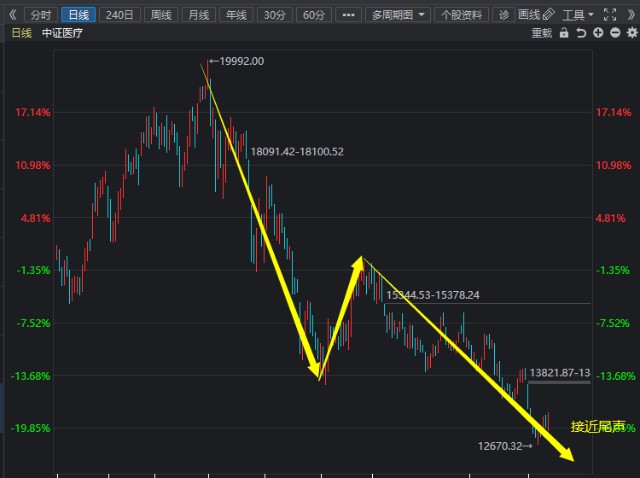Screen dimensions: 640x478
Task: Open the more periods ellipsis menu
Action: (x=347, y=15)
